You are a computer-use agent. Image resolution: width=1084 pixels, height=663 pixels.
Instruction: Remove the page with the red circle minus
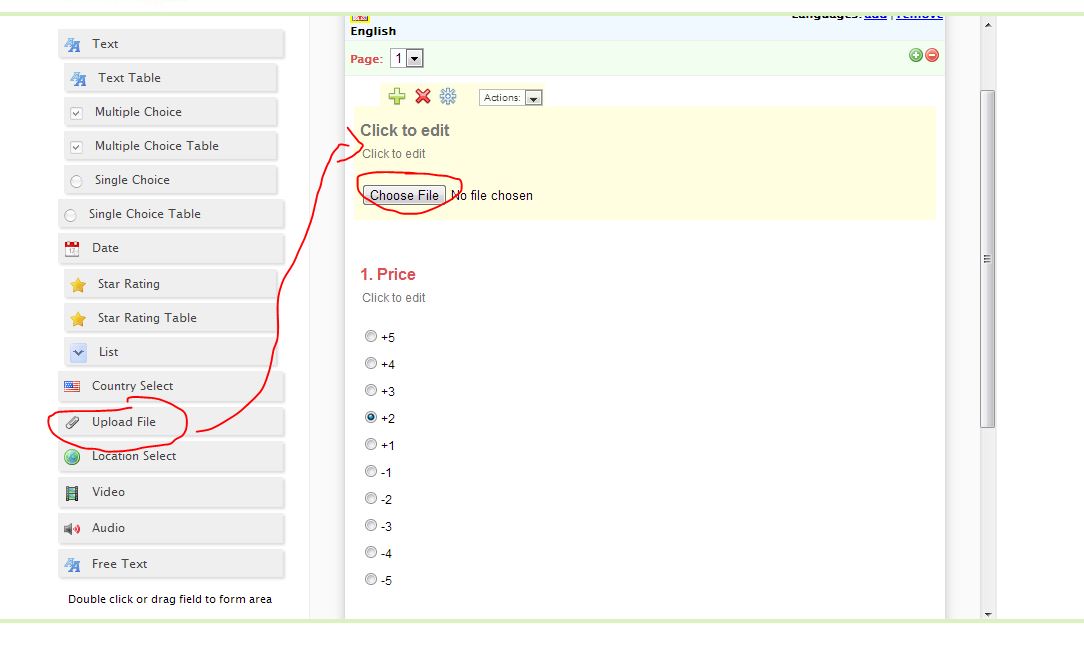(932, 55)
